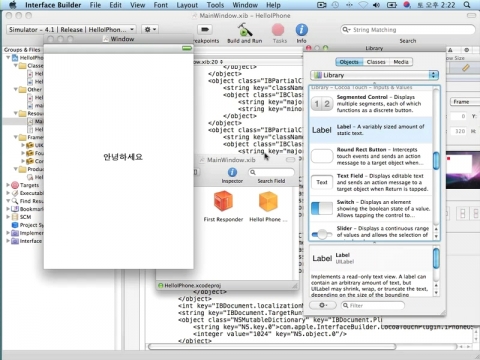Click the Search Field in MainWindow.xib window
This screenshot has width=480, height=360.
271,172
